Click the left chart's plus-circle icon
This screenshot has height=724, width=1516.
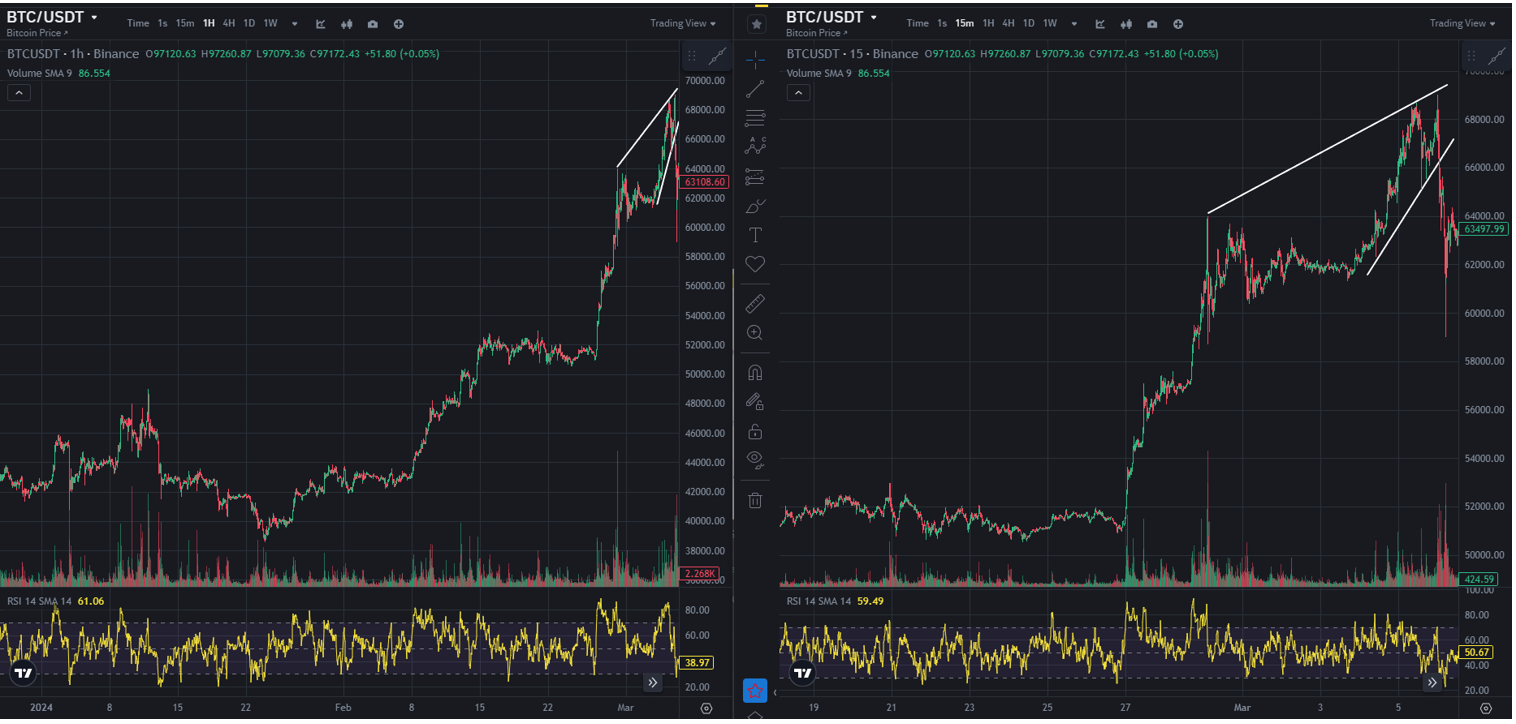tap(399, 23)
